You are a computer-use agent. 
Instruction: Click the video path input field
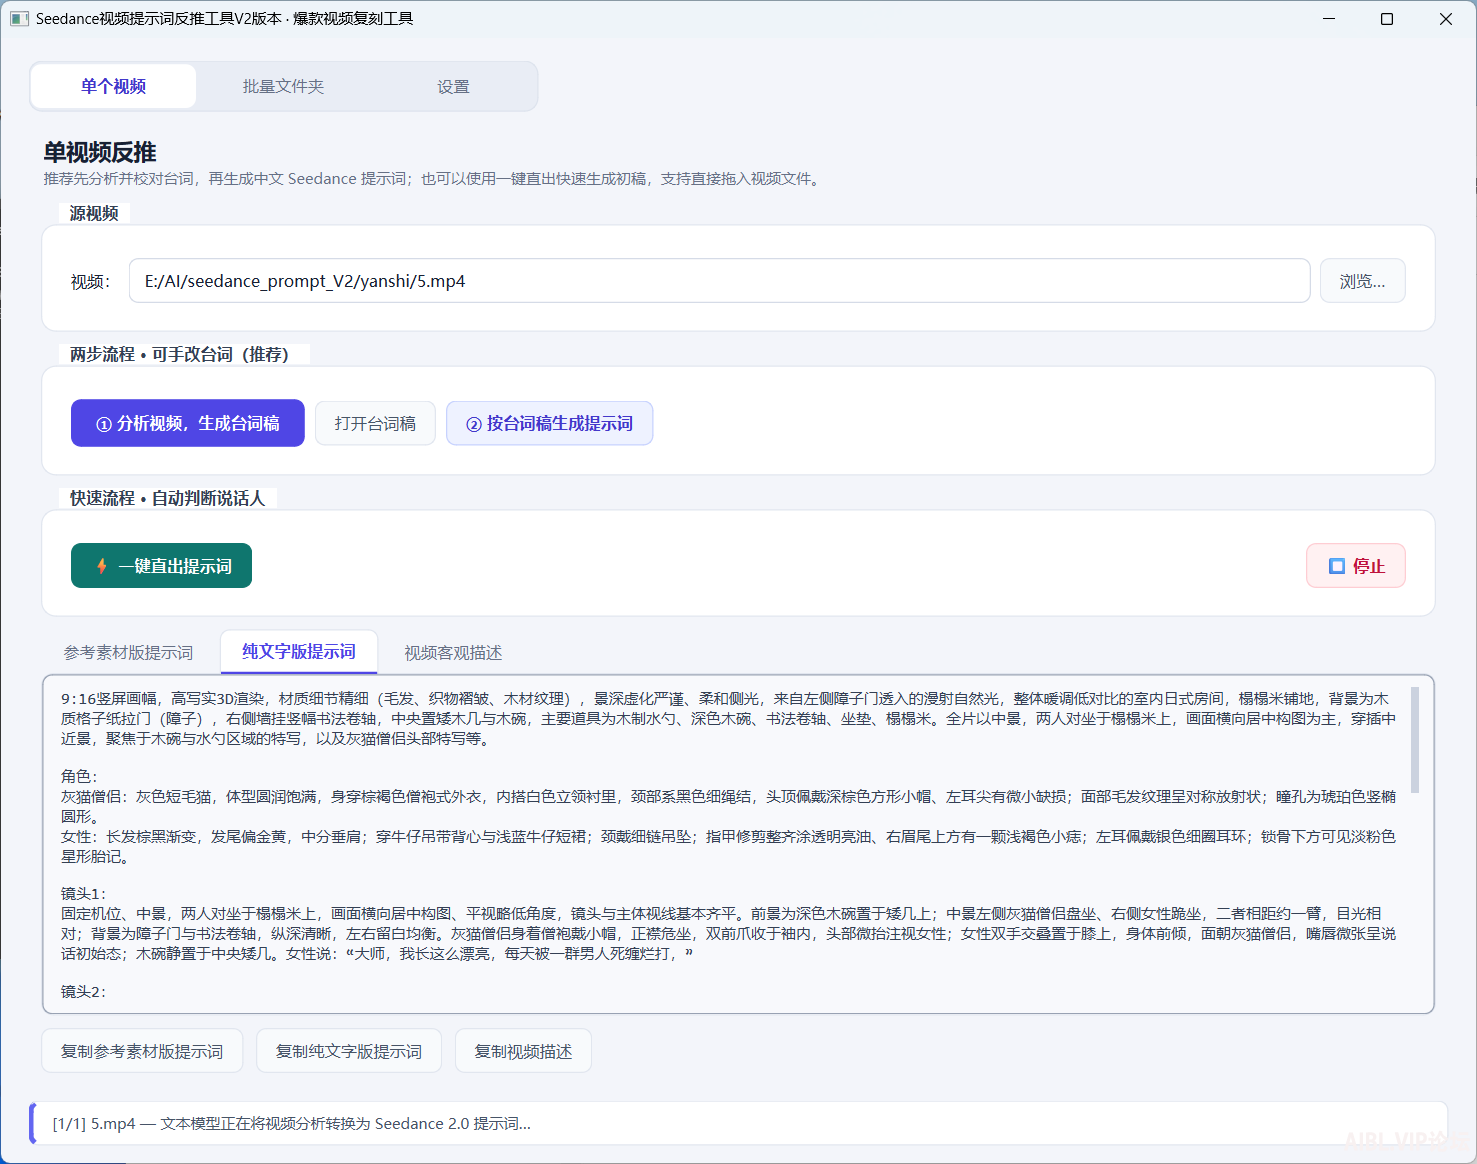pyautogui.click(x=719, y=281)
